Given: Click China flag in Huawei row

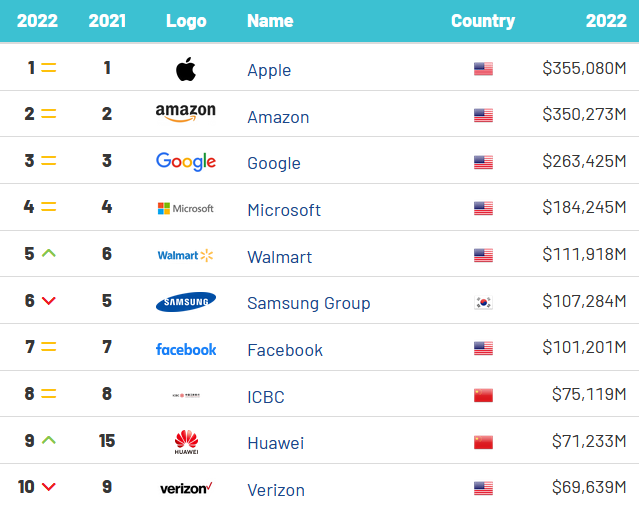Looking at the screenshot, I should (x=484, y=443).
